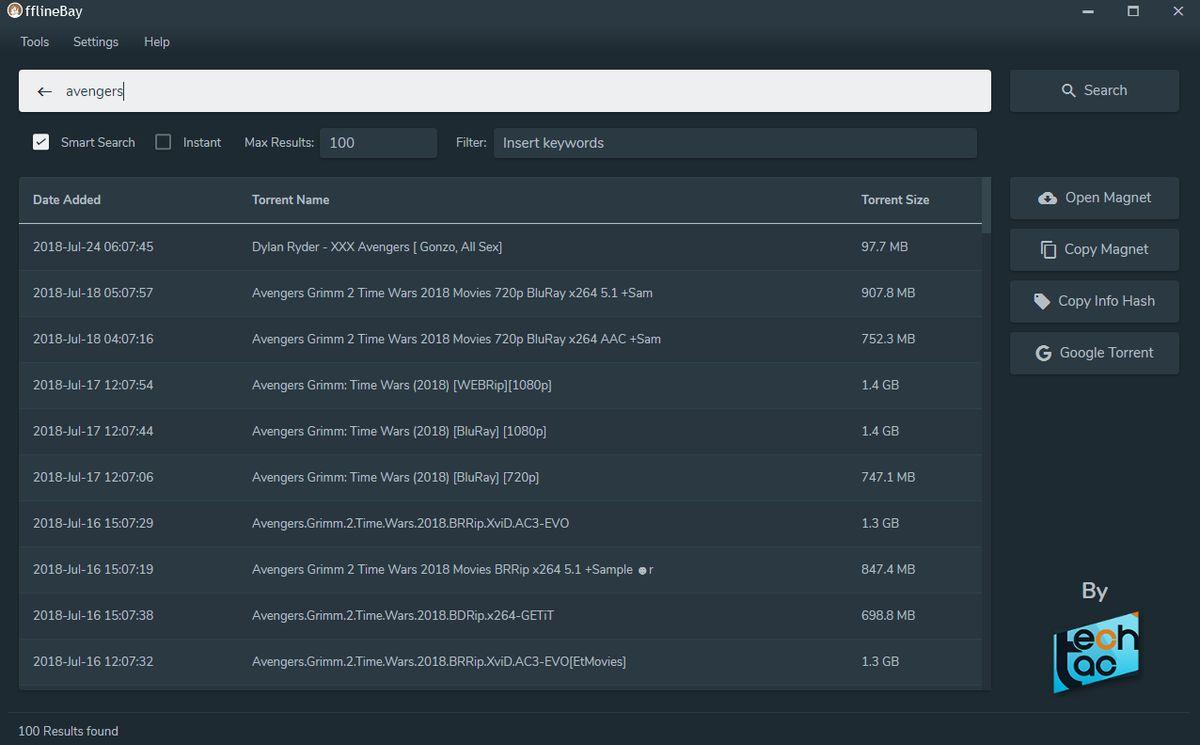Click inside the avengers search field
1200x745 pixels.
point(505,91)
